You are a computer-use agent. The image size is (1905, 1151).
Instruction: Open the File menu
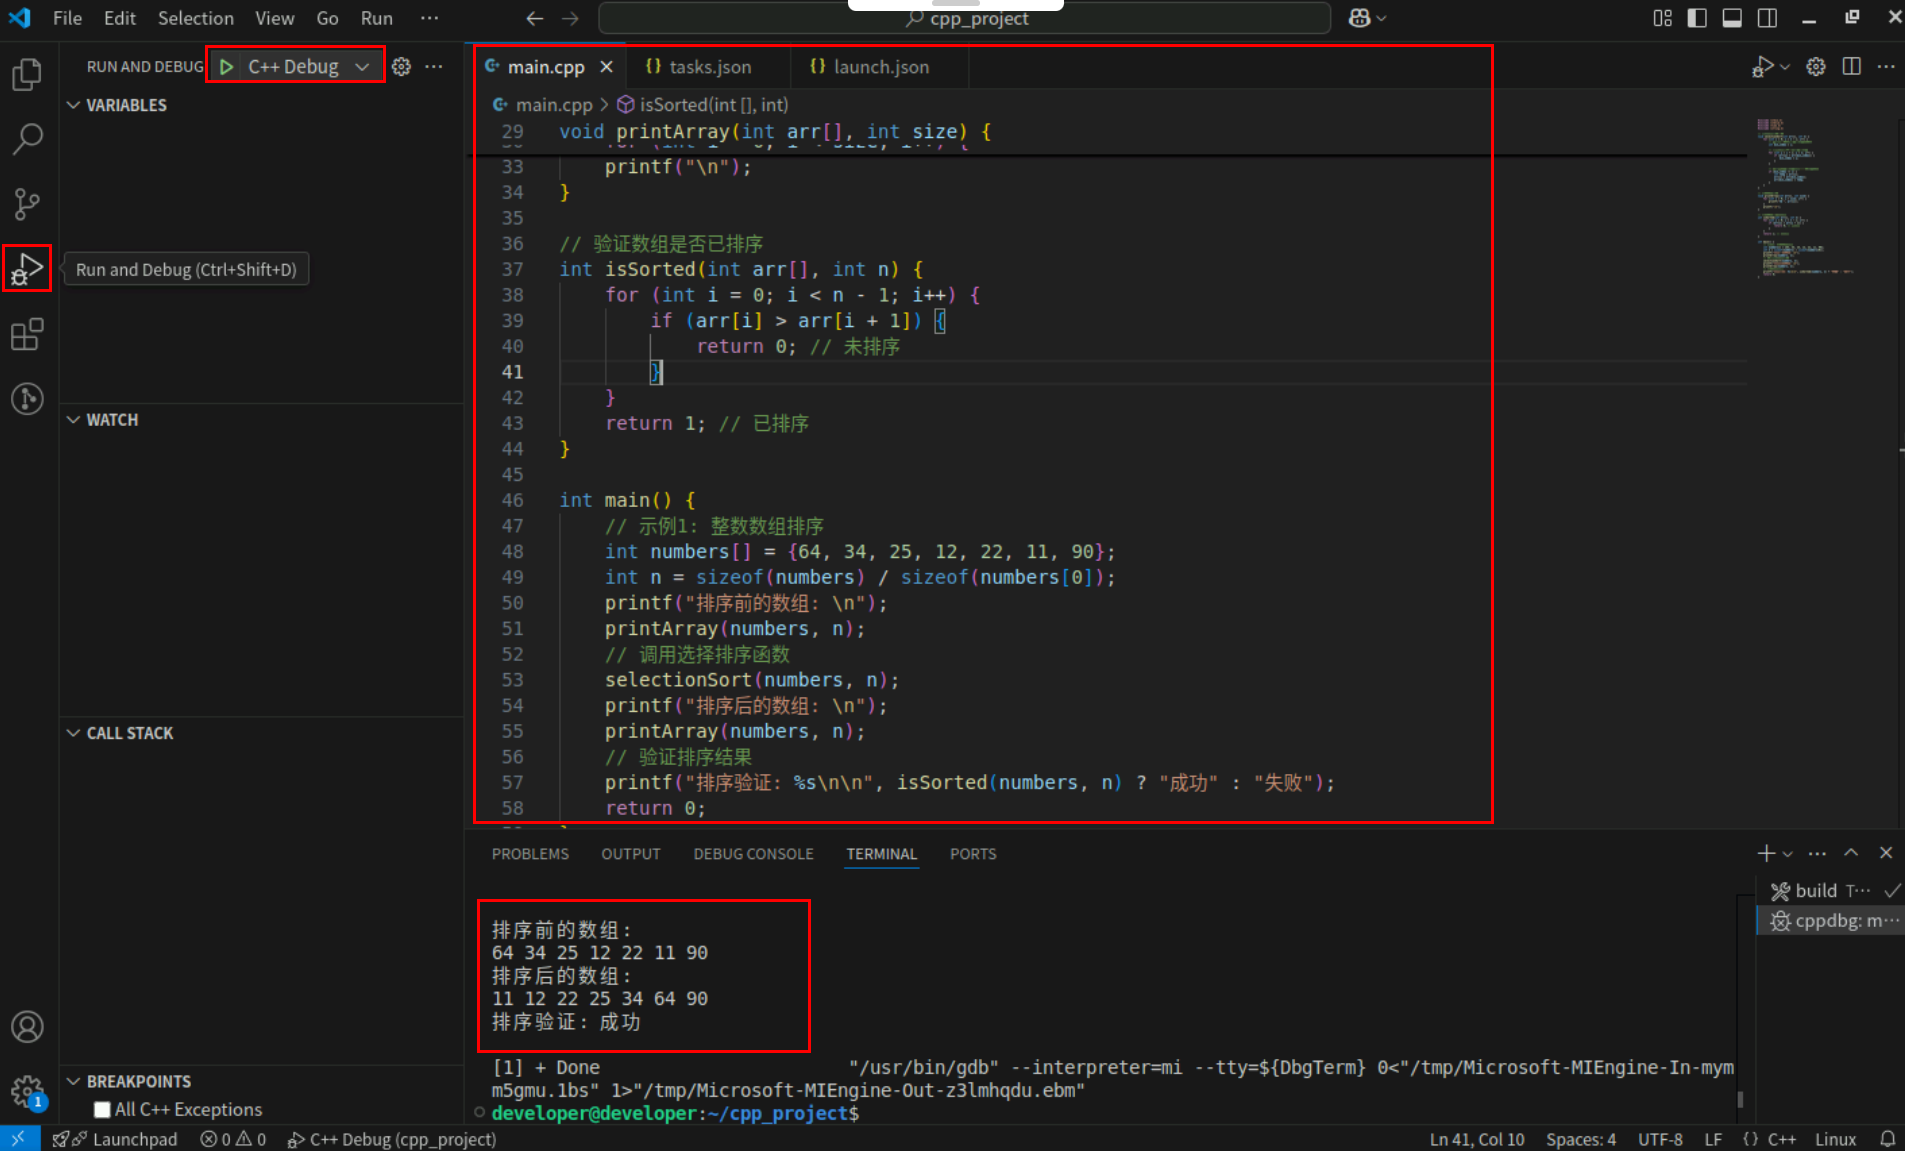click(x=67, y=18)
